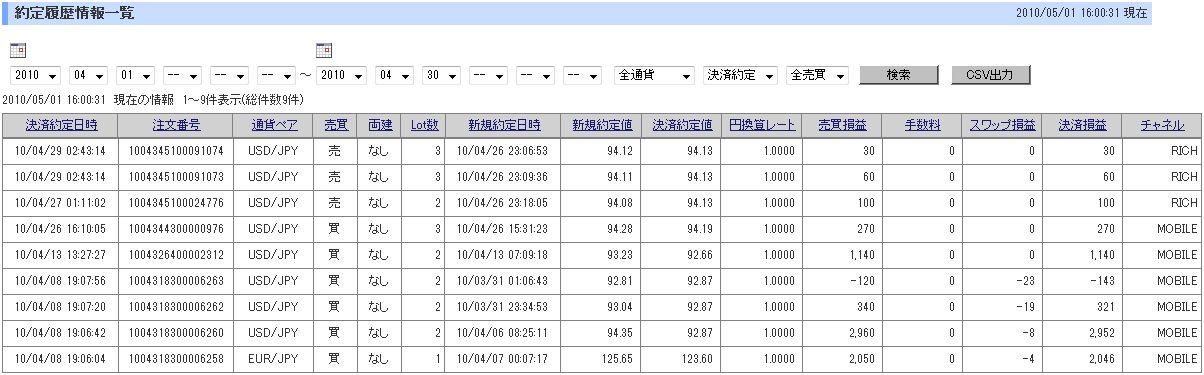Sort by 決済損益 column header
Viewport: 1204px width, 375px height.
coord(1082,125)
